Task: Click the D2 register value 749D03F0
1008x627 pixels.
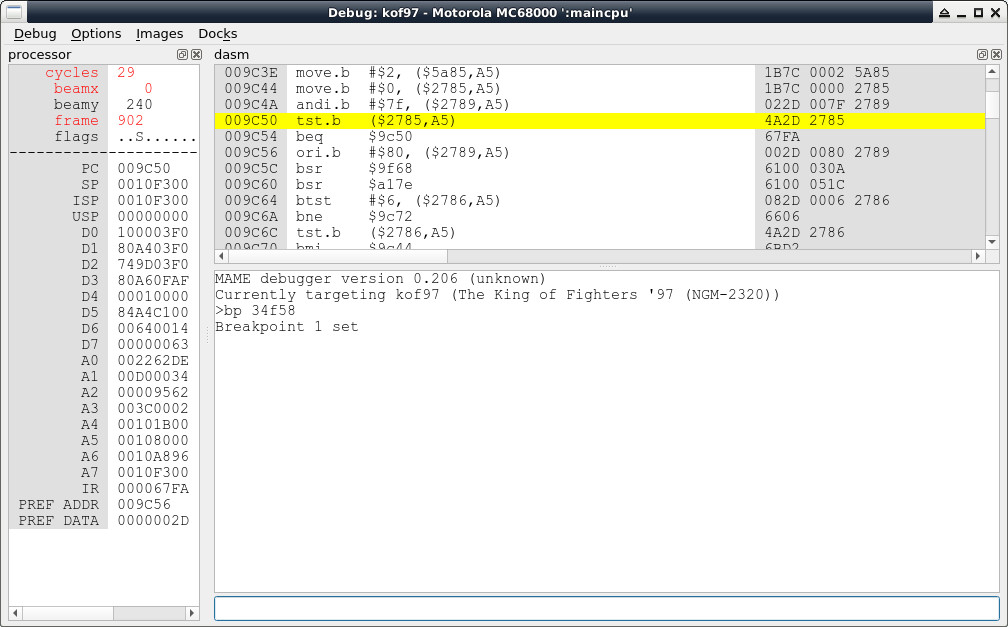Action: coord(153,264)
